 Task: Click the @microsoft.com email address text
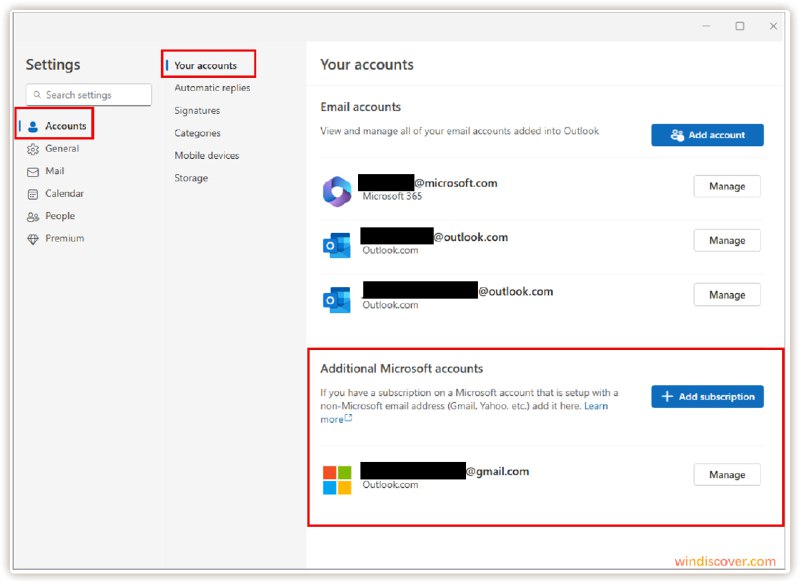point(456,183)
